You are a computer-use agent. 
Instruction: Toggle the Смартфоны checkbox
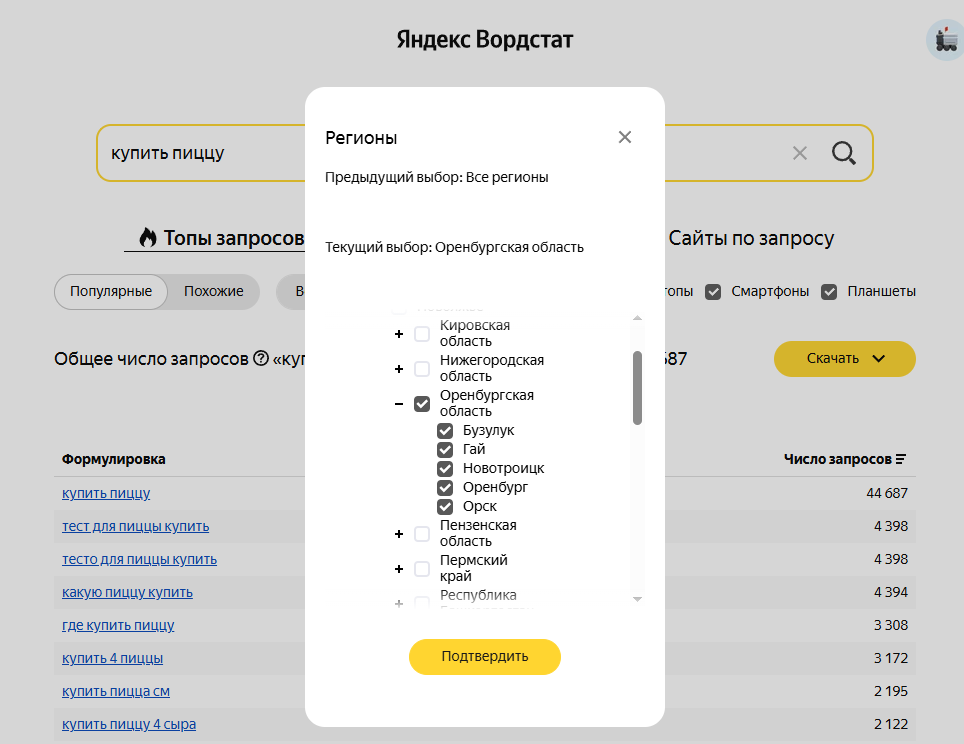point(713,291)
